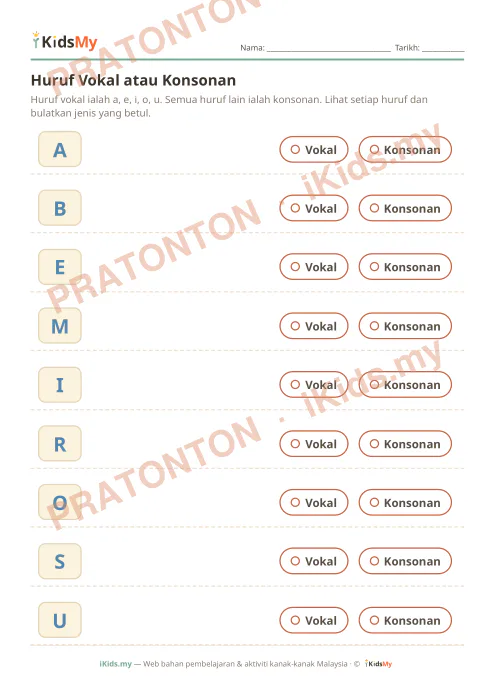495x700 pixels.
Task: Click the letter A tile
Action: click(x=60, y=150)
